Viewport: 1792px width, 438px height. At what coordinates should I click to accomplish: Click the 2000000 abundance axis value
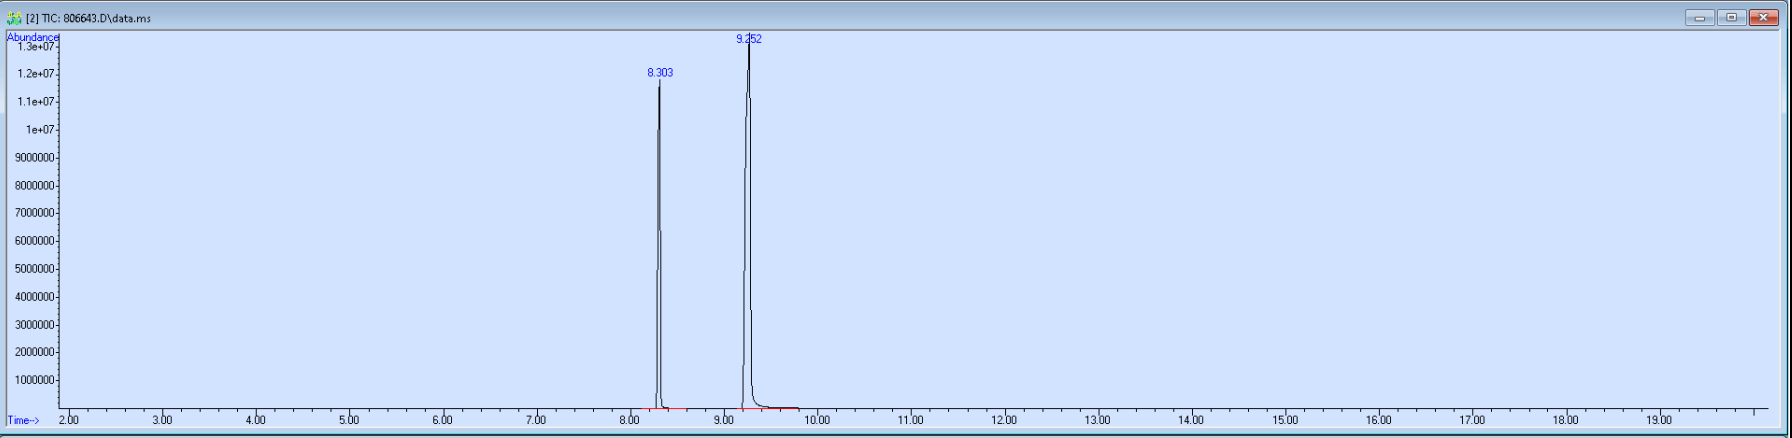(37, 352)
